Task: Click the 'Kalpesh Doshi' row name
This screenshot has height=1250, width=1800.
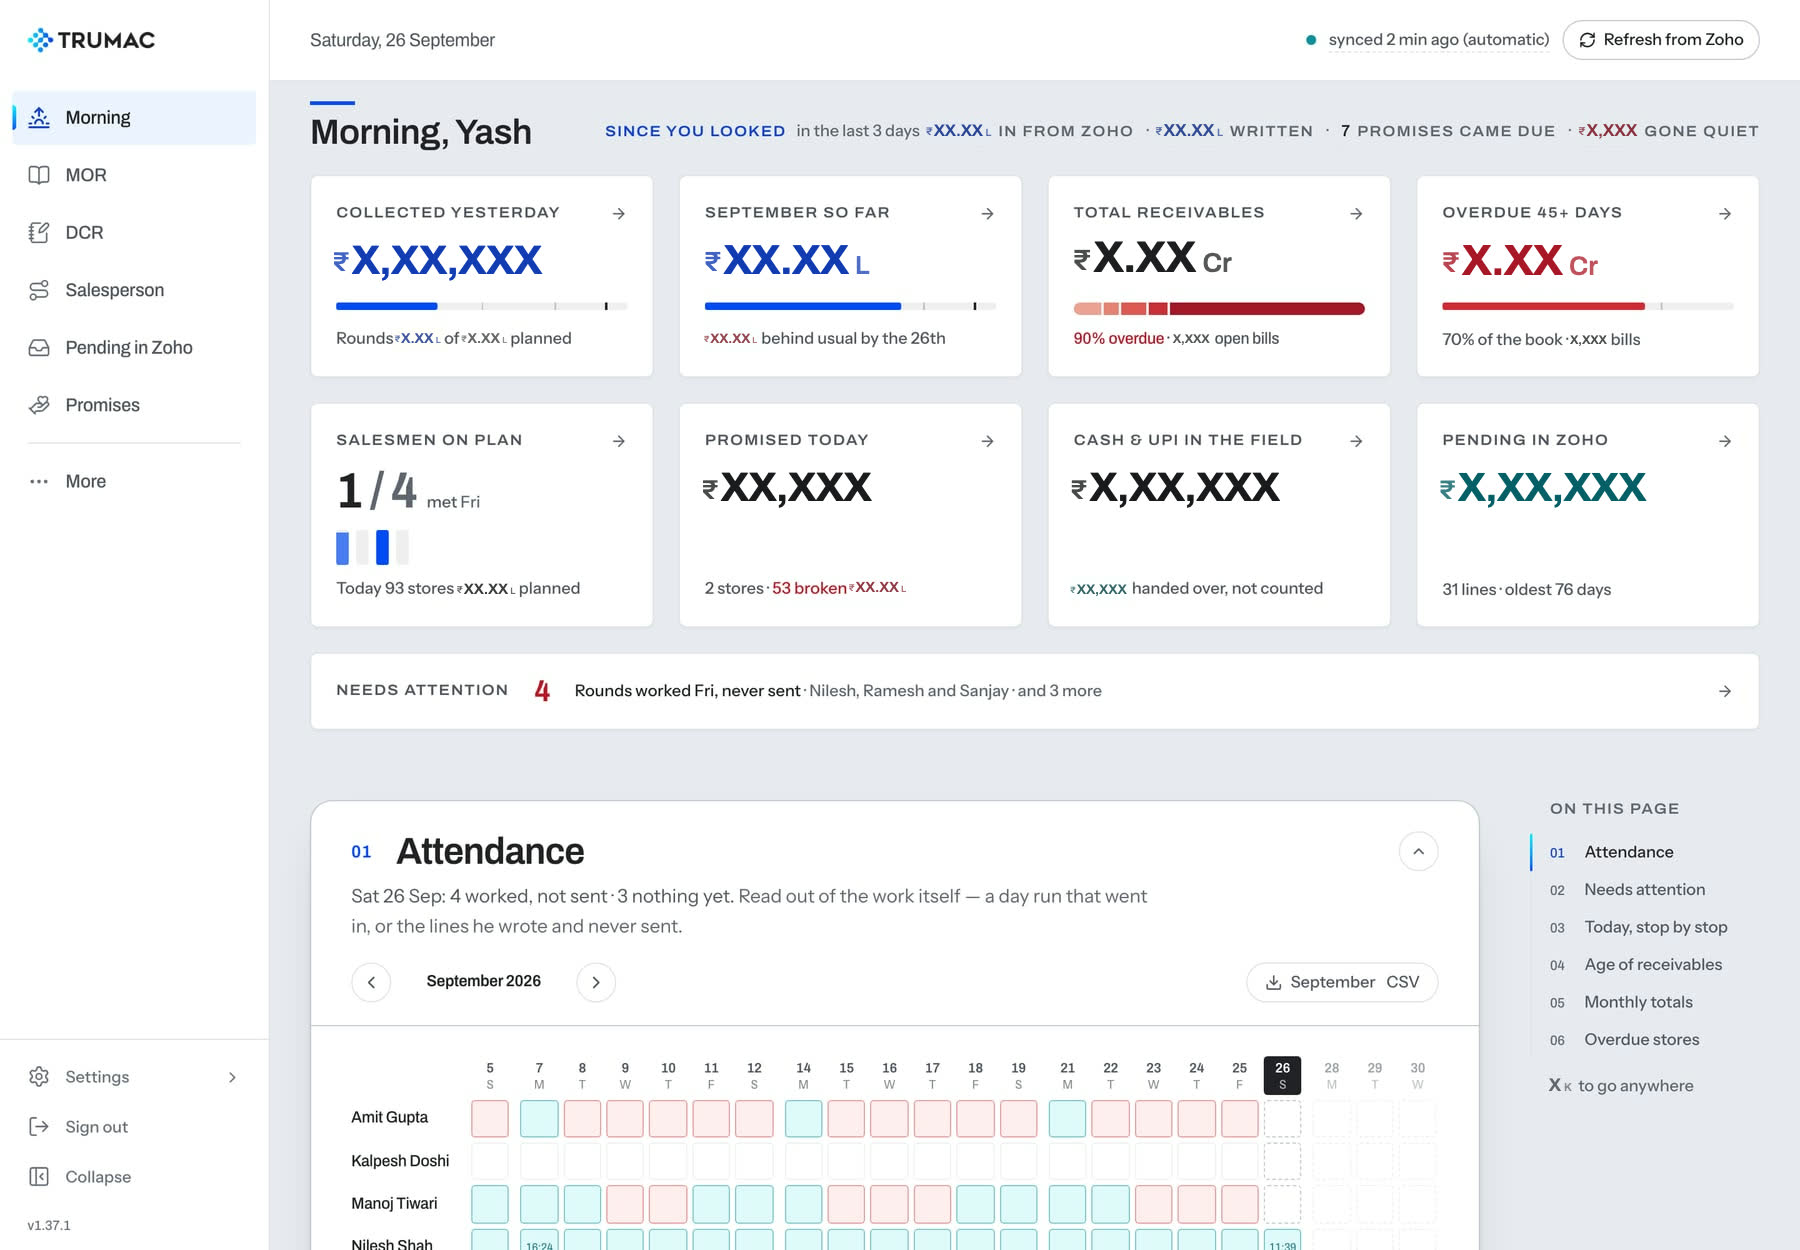Action: pyautogui.click(x=400, y=1161)
